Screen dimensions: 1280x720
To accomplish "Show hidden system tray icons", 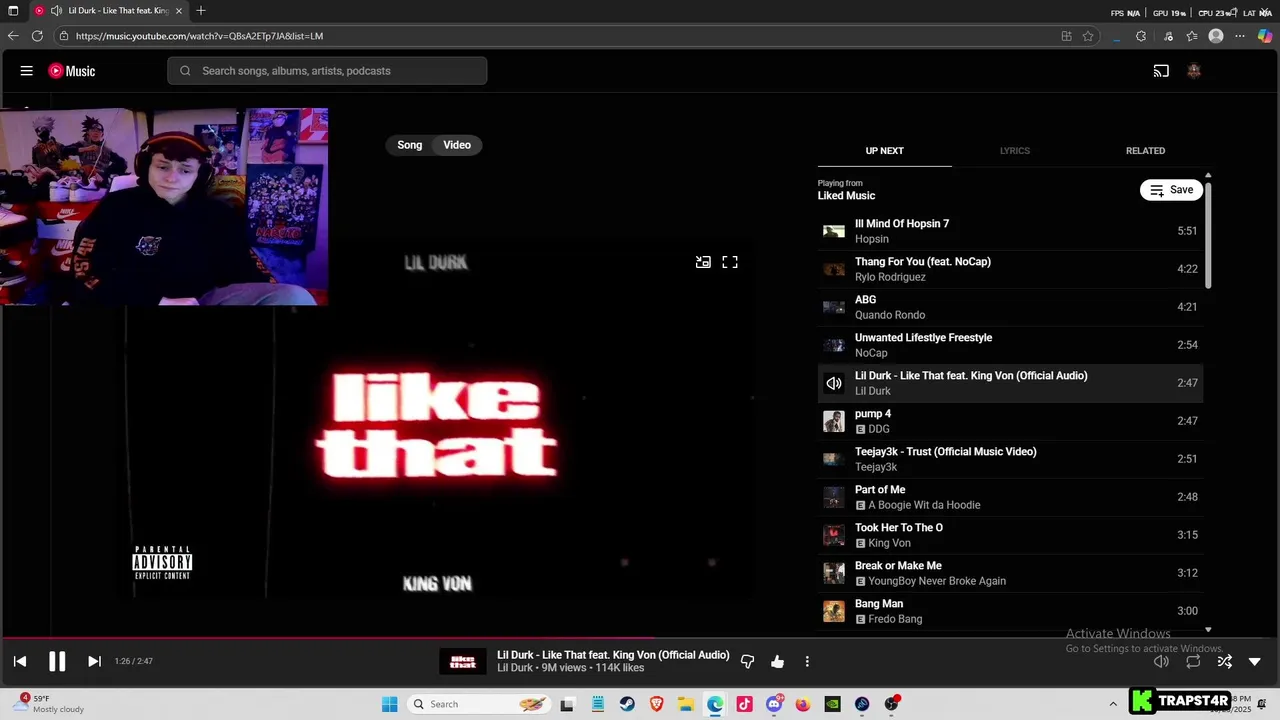I will [1113, 704].
